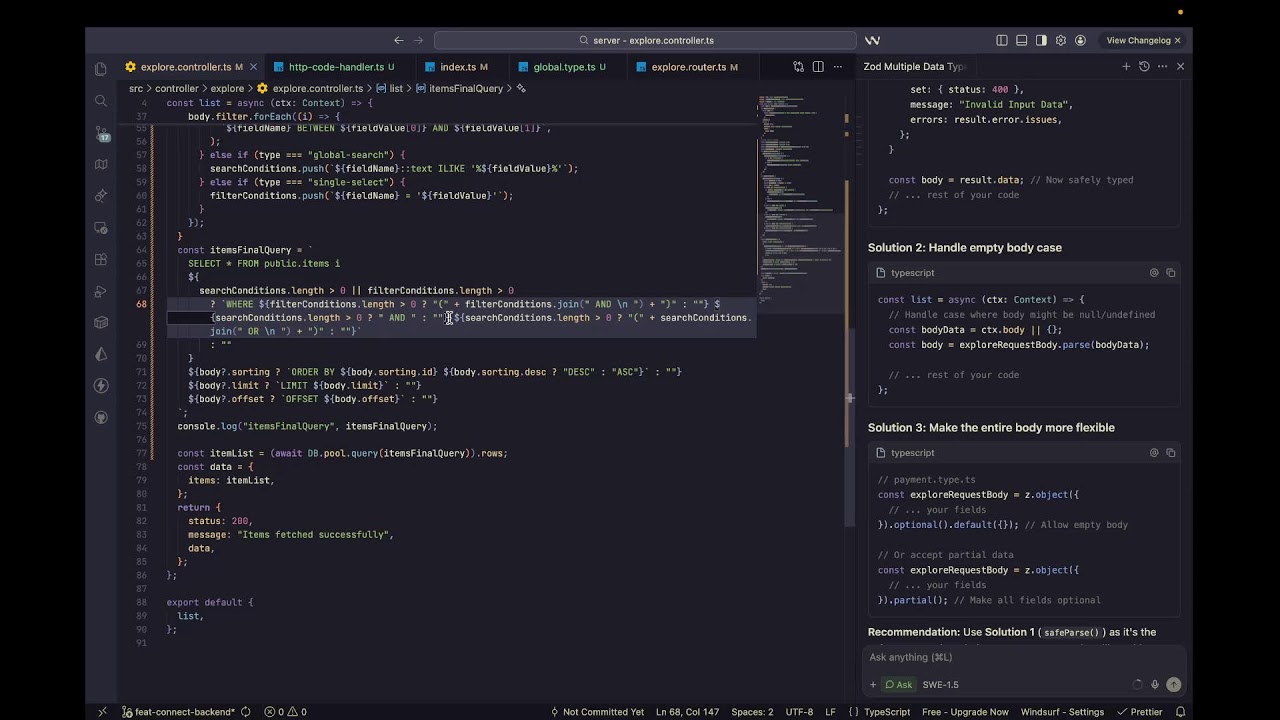
Task: Insert Solution 2 code block via @ icon
Action: 1154,273
